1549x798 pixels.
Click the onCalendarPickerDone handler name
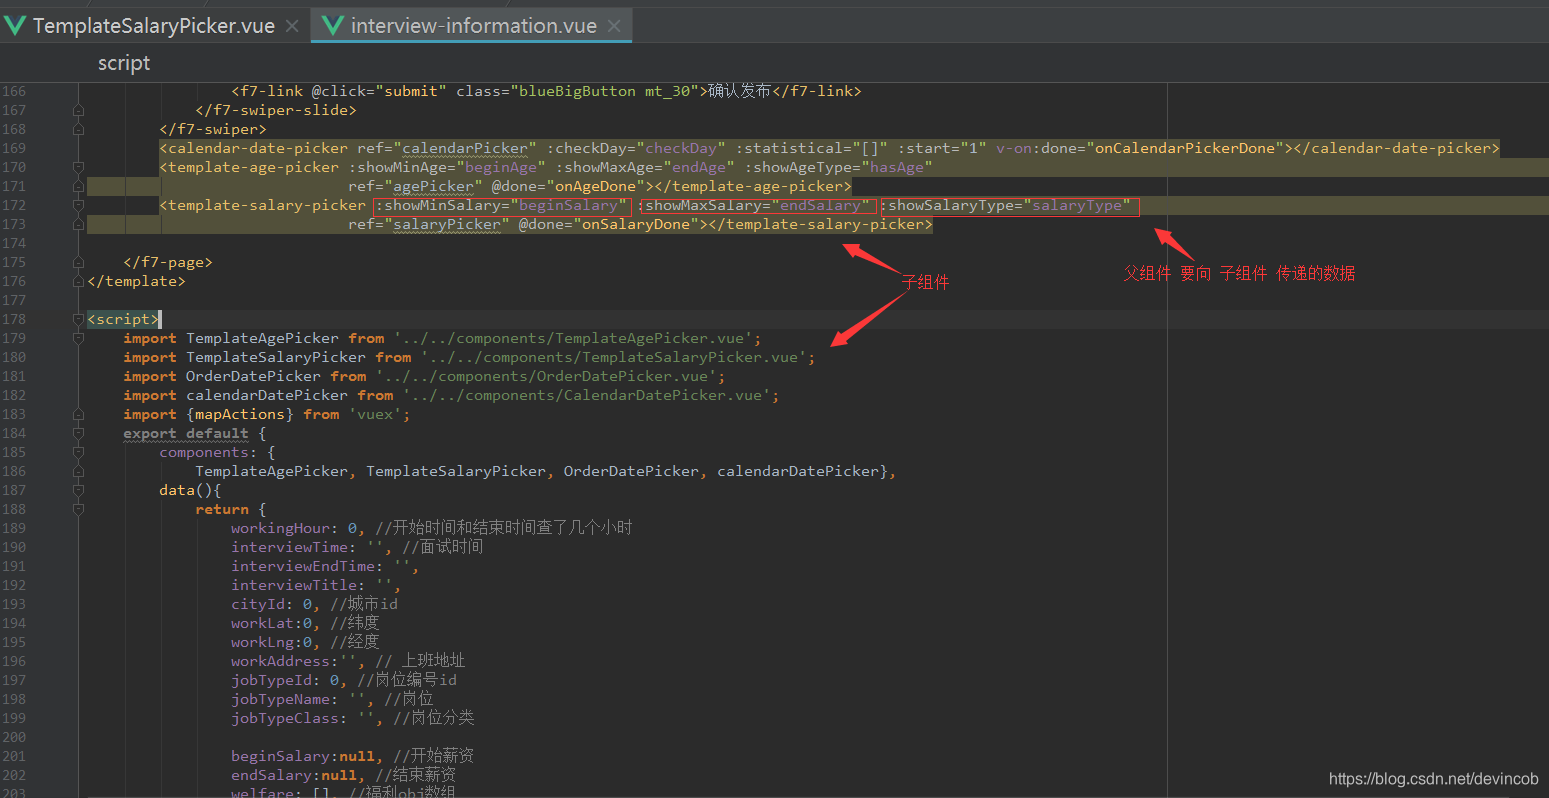pyautogui.click(x=1185, y=148)
